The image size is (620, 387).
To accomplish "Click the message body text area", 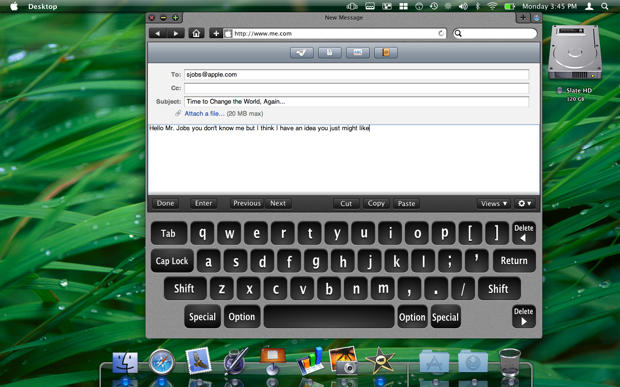I will (x=344, y=159).
